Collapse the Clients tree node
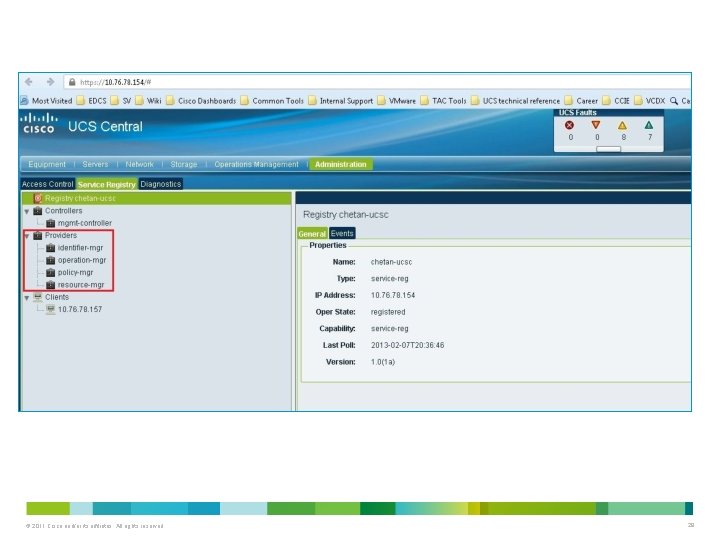The width and height of the screenshot is (720, 540). (27, 298)
